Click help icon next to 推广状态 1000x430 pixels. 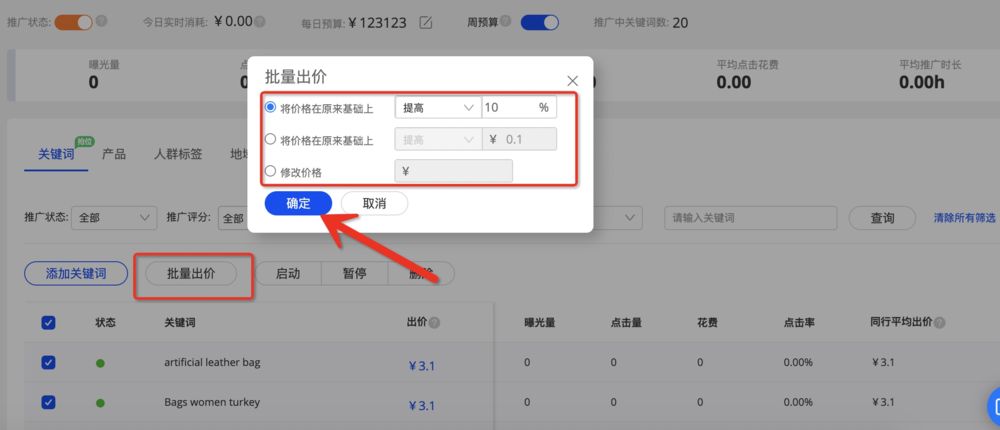click(x=101, y=22)
